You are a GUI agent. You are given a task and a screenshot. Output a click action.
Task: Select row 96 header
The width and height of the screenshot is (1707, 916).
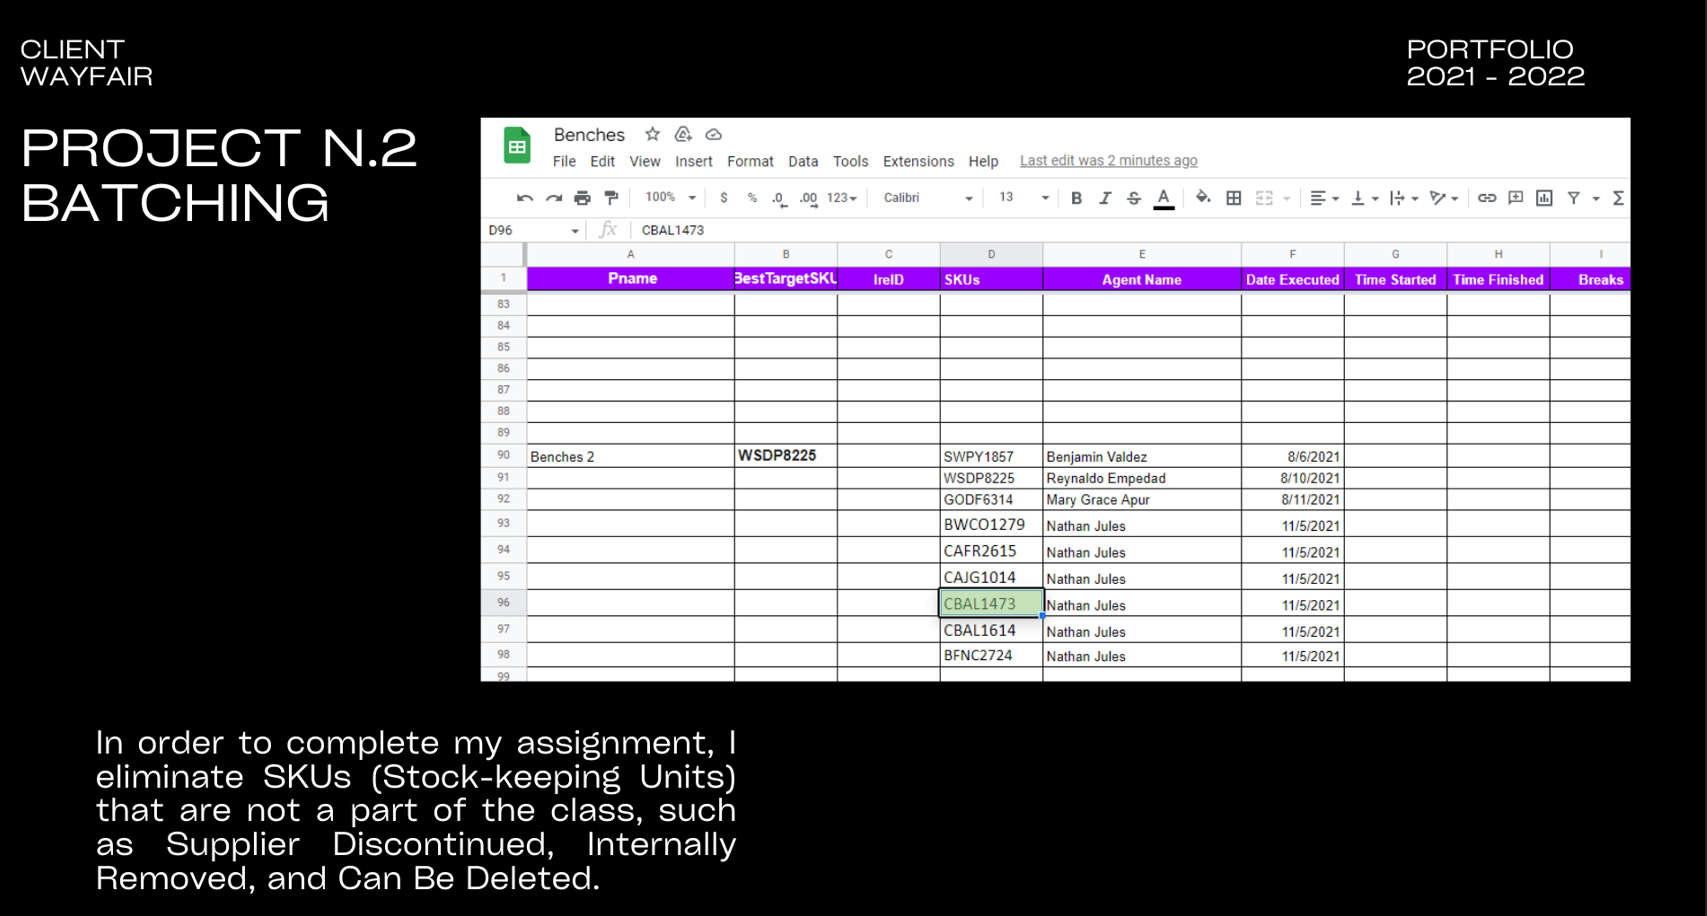click(503, 603)
